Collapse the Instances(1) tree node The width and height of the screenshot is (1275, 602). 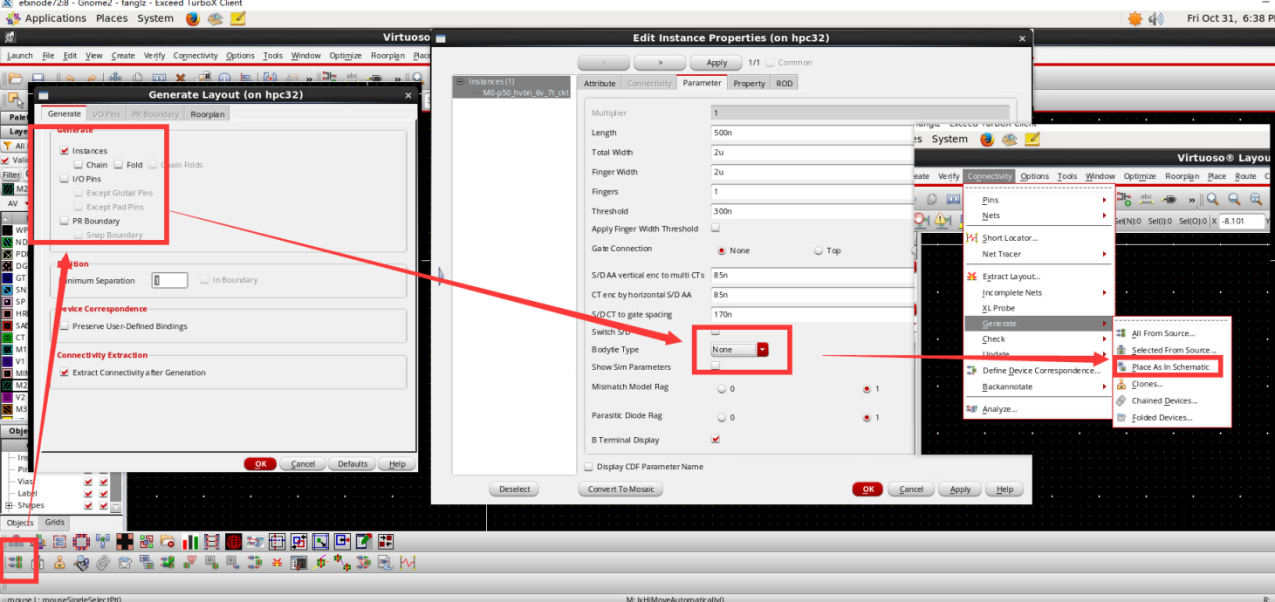[461, 82]
